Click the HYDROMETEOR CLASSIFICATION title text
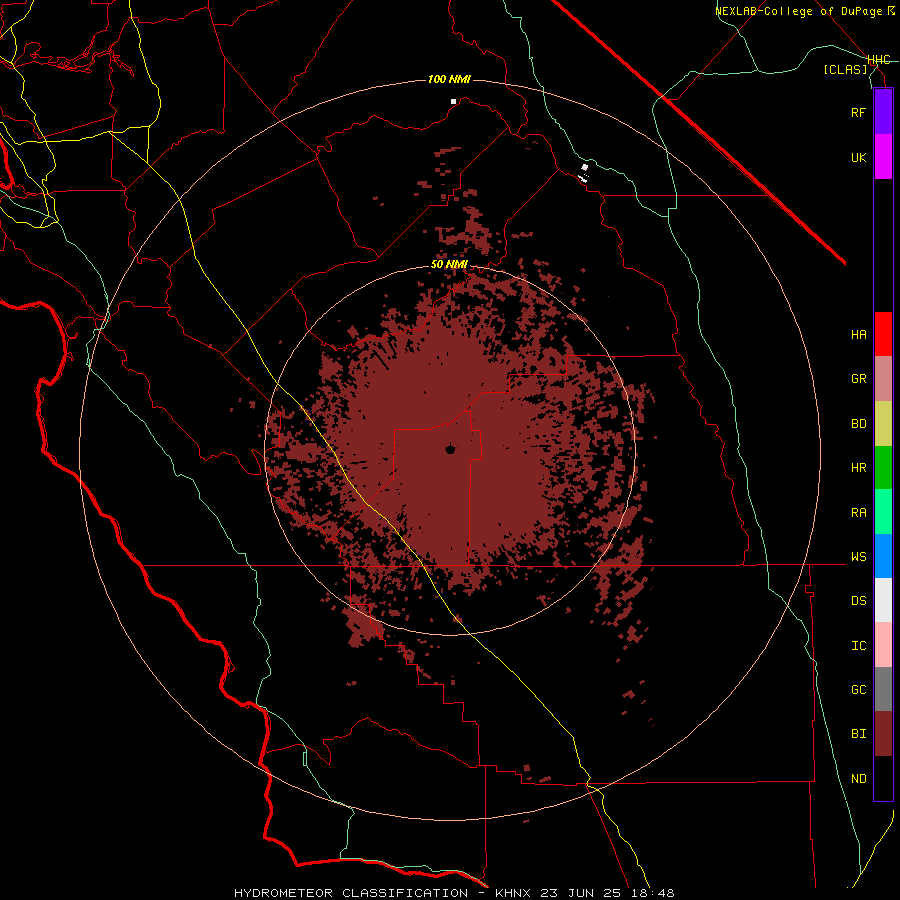This screenshot has height=900, width=900. coord(351,893)
